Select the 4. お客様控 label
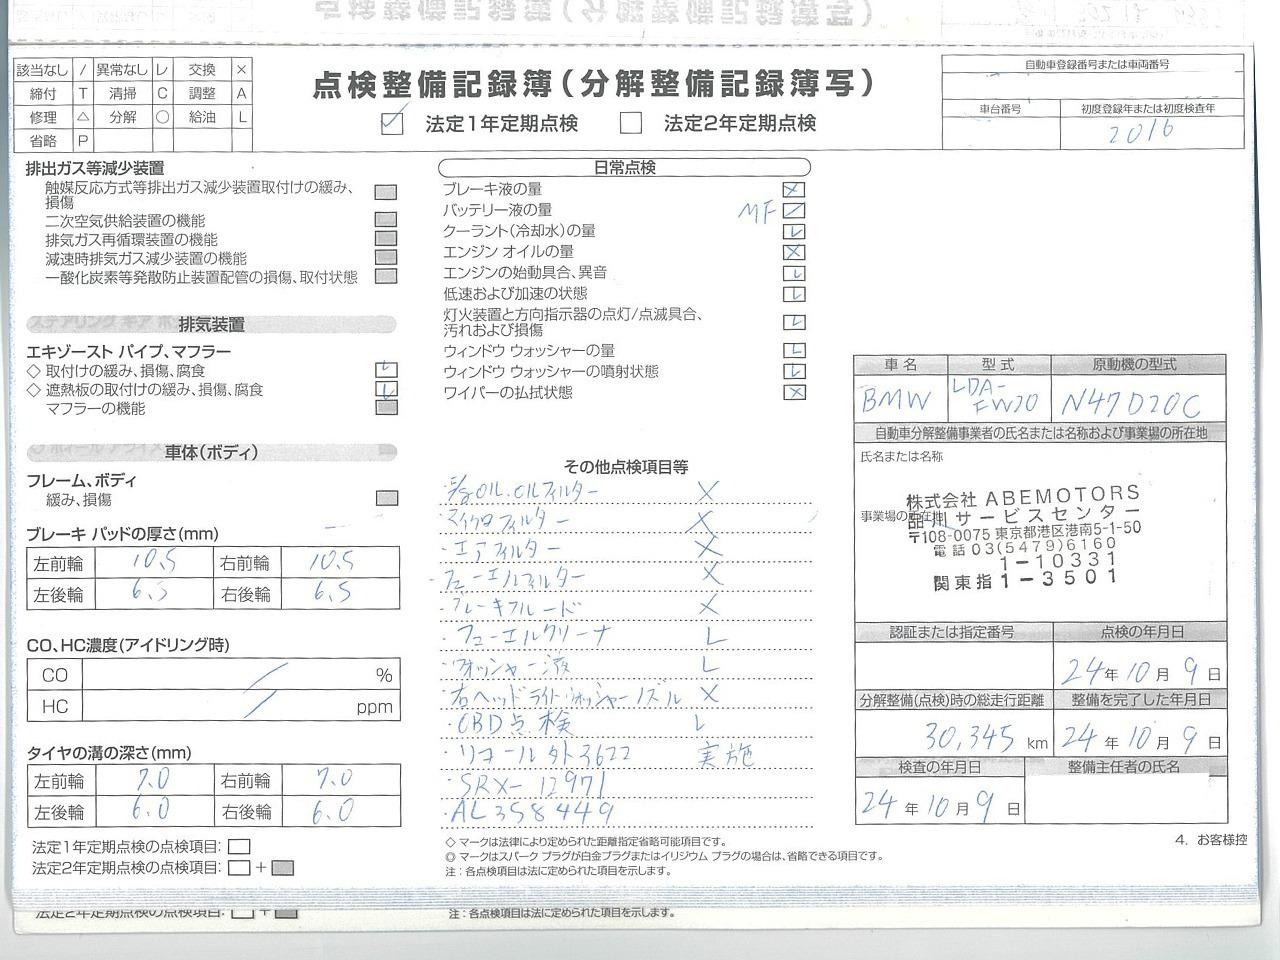Screen dimensions: 1280x960 [1211, 840]
